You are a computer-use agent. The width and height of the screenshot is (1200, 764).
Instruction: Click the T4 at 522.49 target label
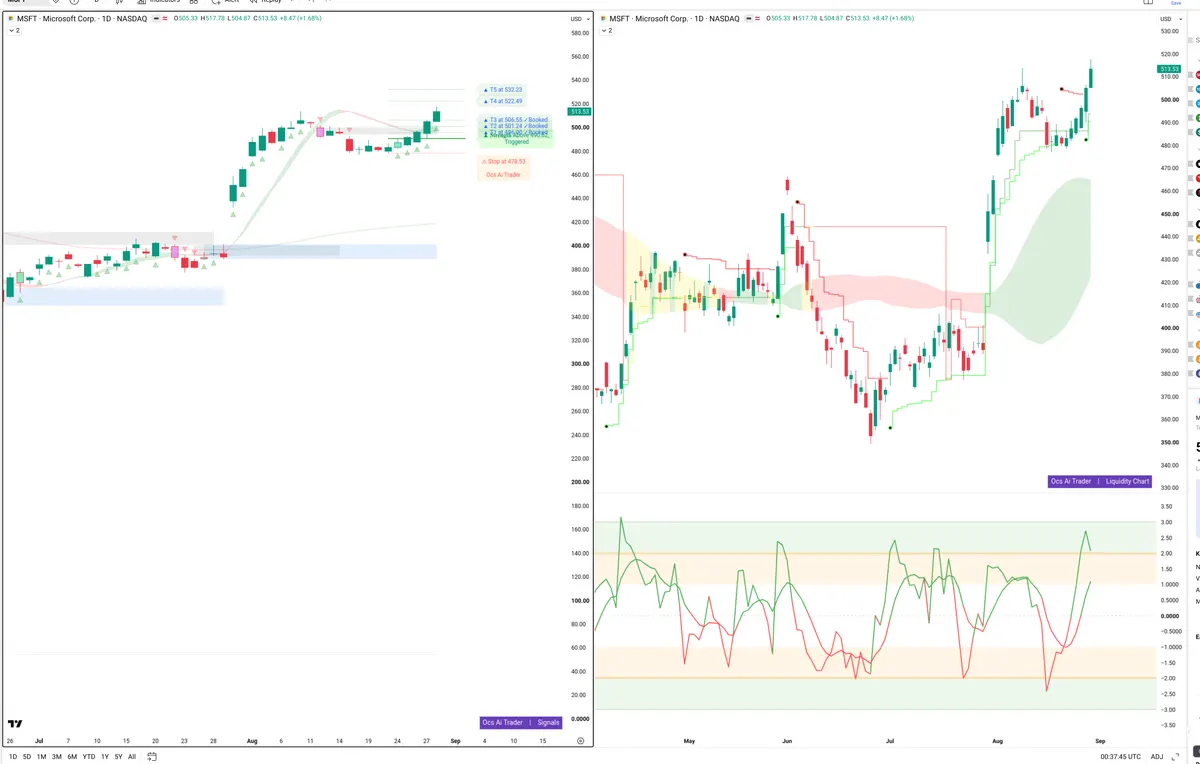pyautogui.click(x=503, y=101)
